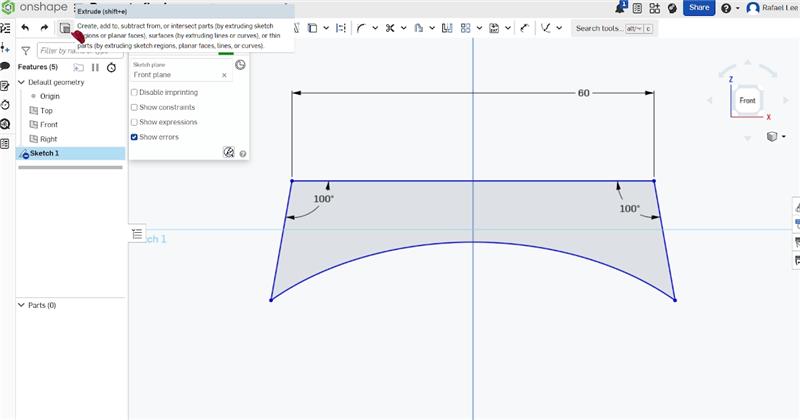This screenshot has width=800, height=420.
Task: Select the curved arrow tool left of the plane tool
Action: click(x=524, y=28)
